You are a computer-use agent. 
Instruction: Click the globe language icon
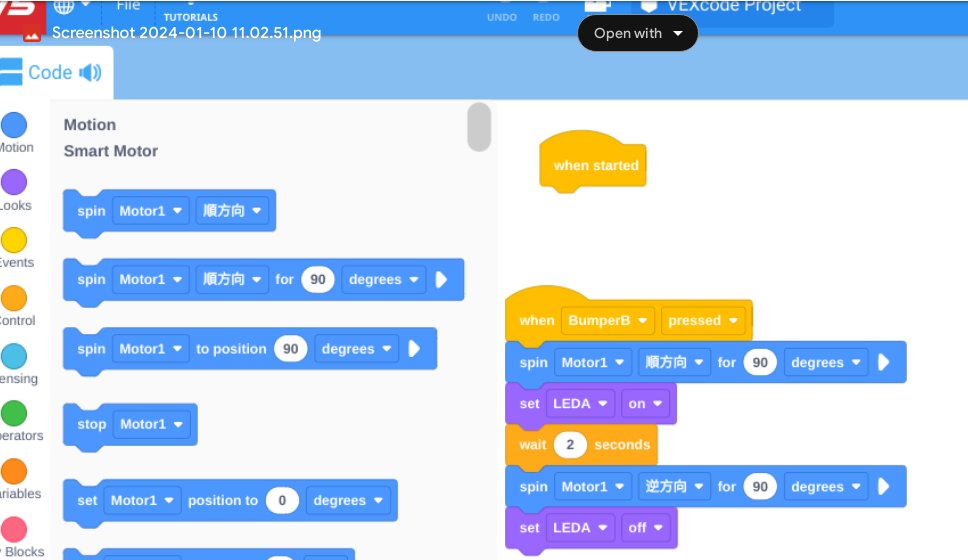(x=64, y=6)
